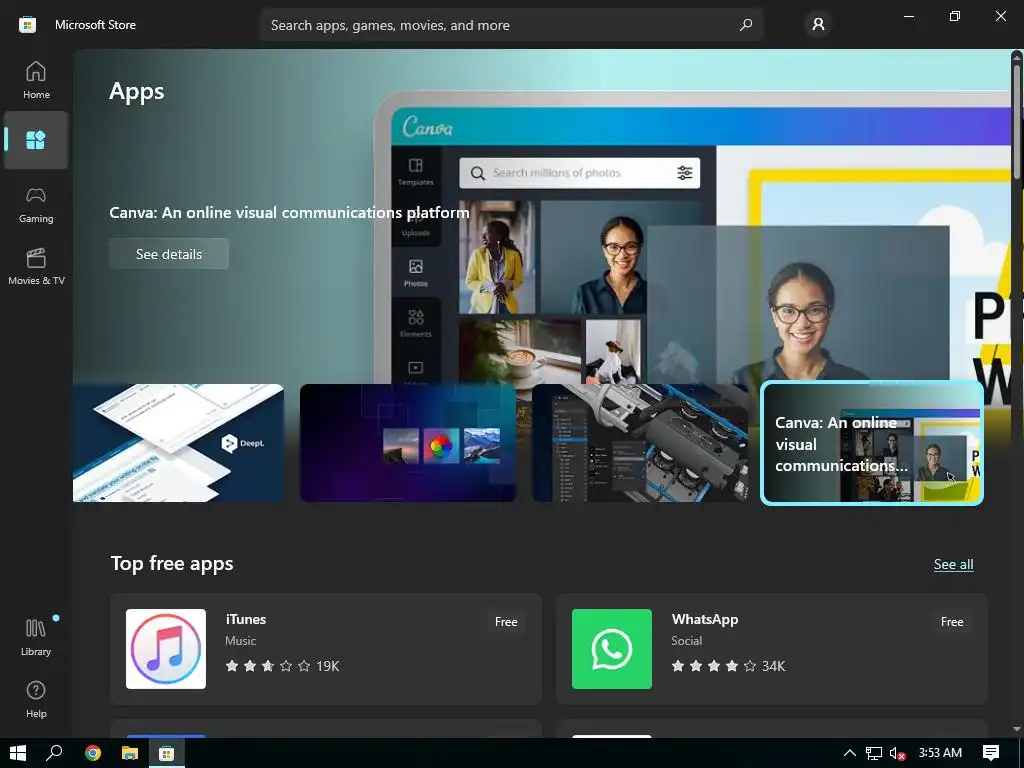Click the Microsoft Store logo icon
Viewport: 1024px width, 768px height.
point(27,25)
